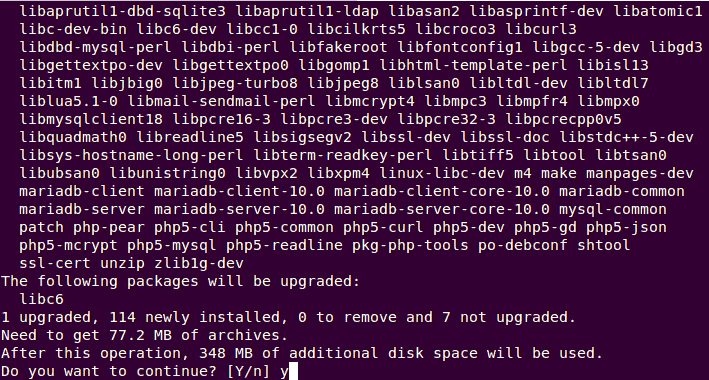Click the 'libc6' upgraded package name
The image size is (709, 380).
click(42, 299)
